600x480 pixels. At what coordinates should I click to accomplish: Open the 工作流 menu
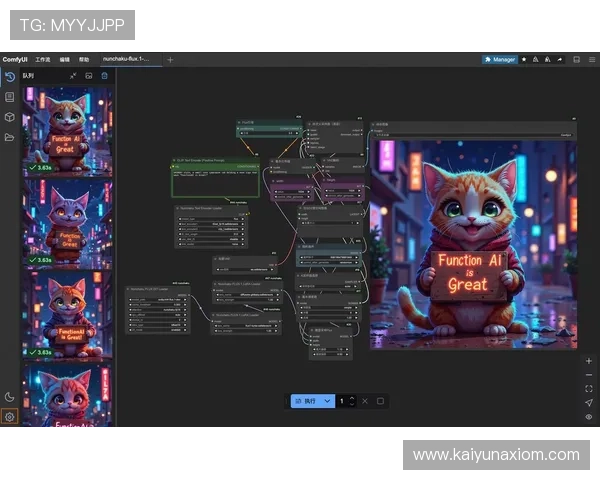[43, 59]
